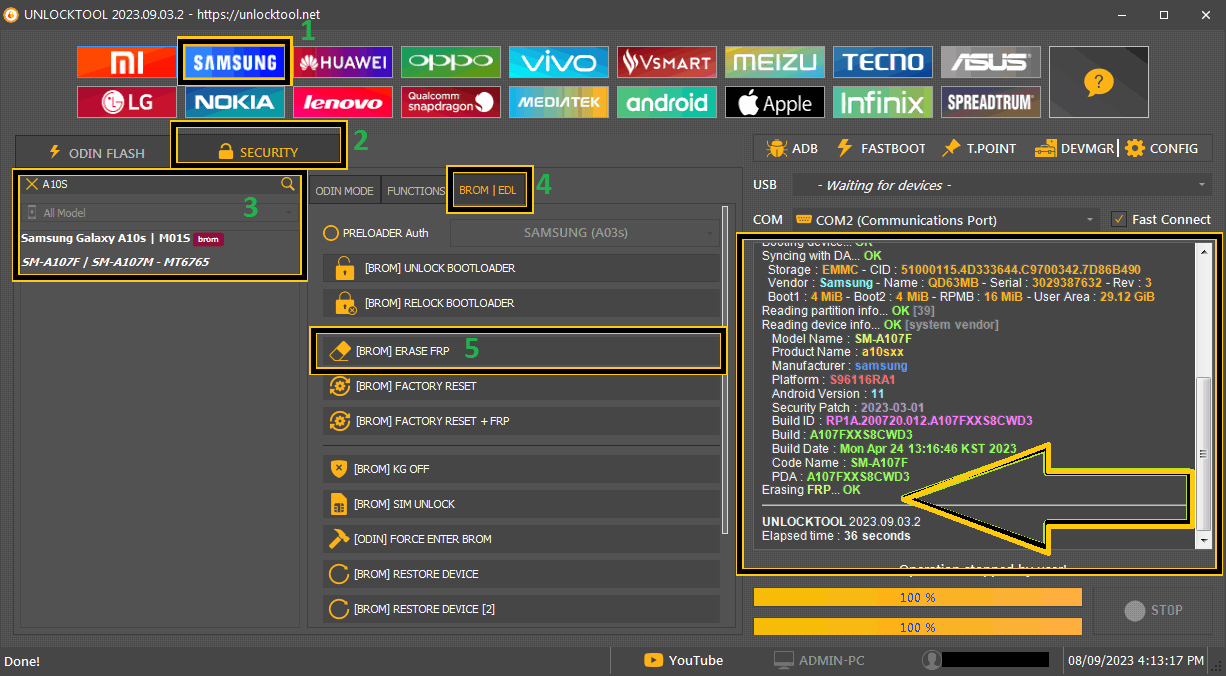Select the Android logo

point(666,102)
